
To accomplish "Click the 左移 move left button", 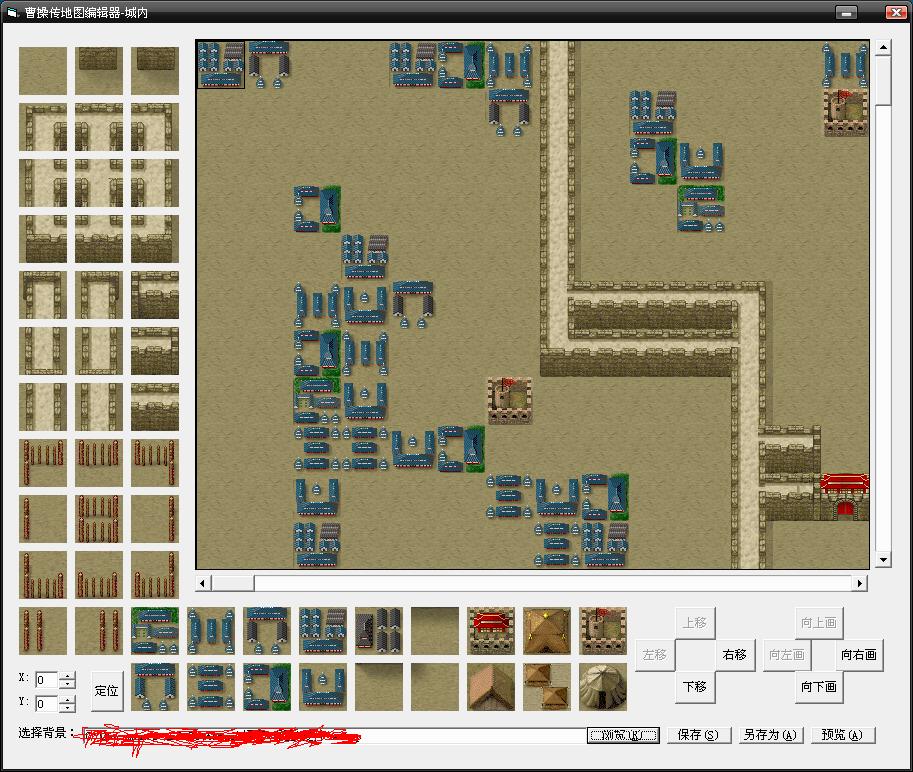I will [655, 655].
